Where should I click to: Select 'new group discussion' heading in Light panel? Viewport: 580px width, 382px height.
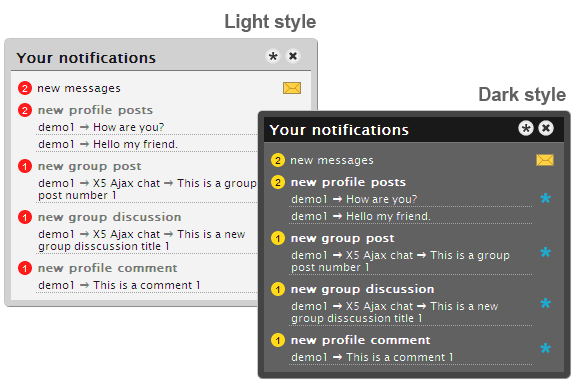[109, 217]
